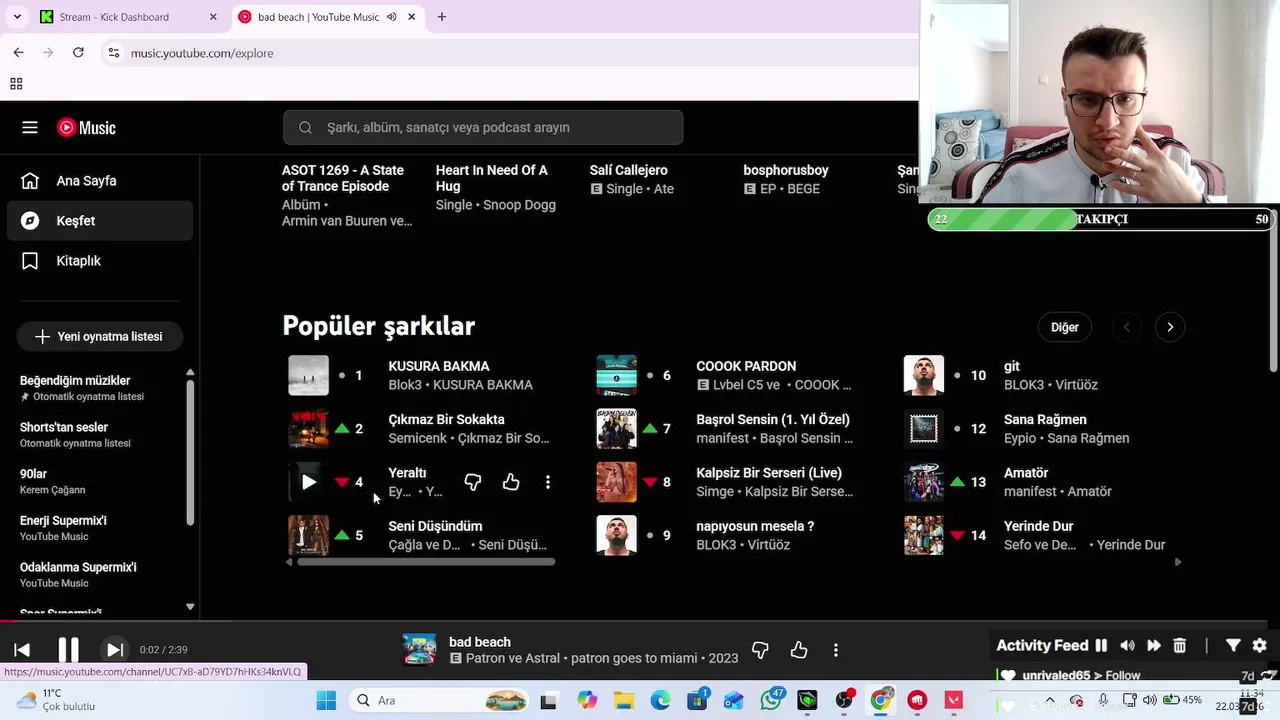Screen dimensions: 1280x720
Task: Open Yerinde Dur song
Action: coord(1038,526)
